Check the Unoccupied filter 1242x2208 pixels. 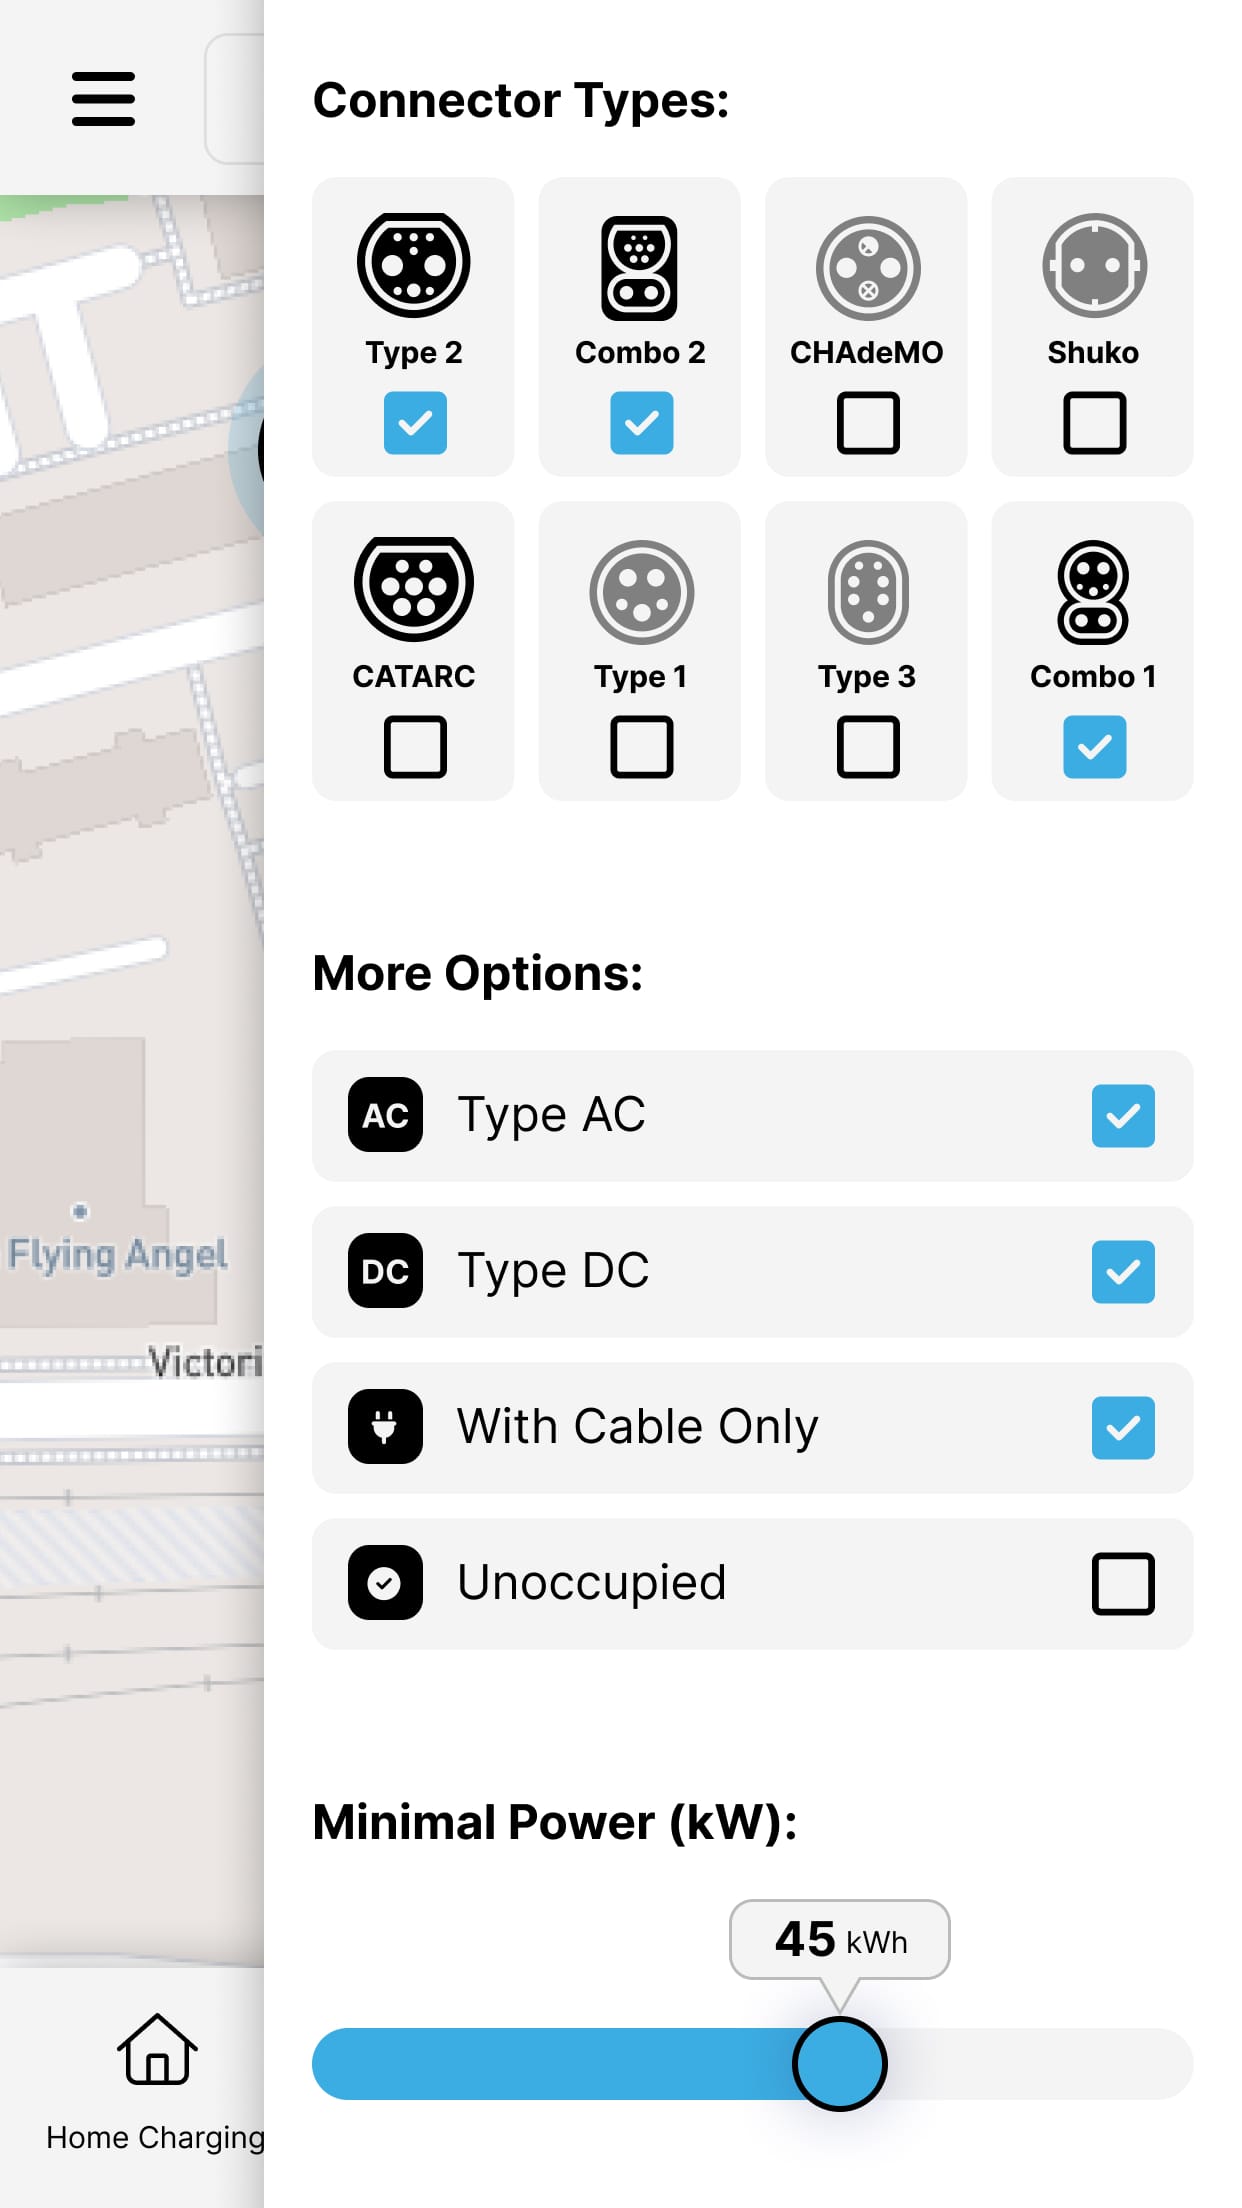click(1122, 1583)
